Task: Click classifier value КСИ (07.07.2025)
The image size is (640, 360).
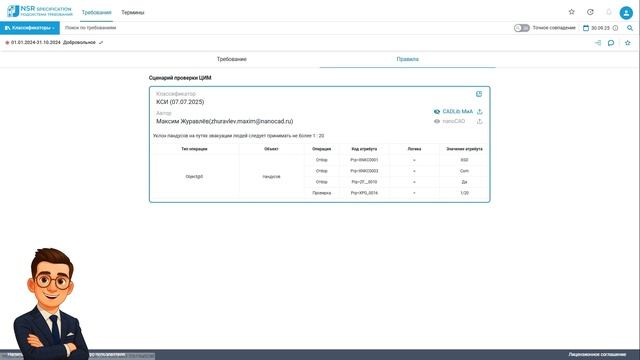Action: pyautogui.click(x=180, y=102)
